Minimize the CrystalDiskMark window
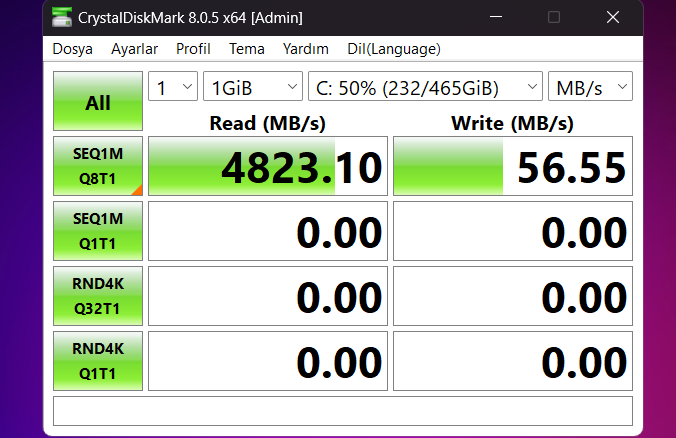 pos(496,17)
